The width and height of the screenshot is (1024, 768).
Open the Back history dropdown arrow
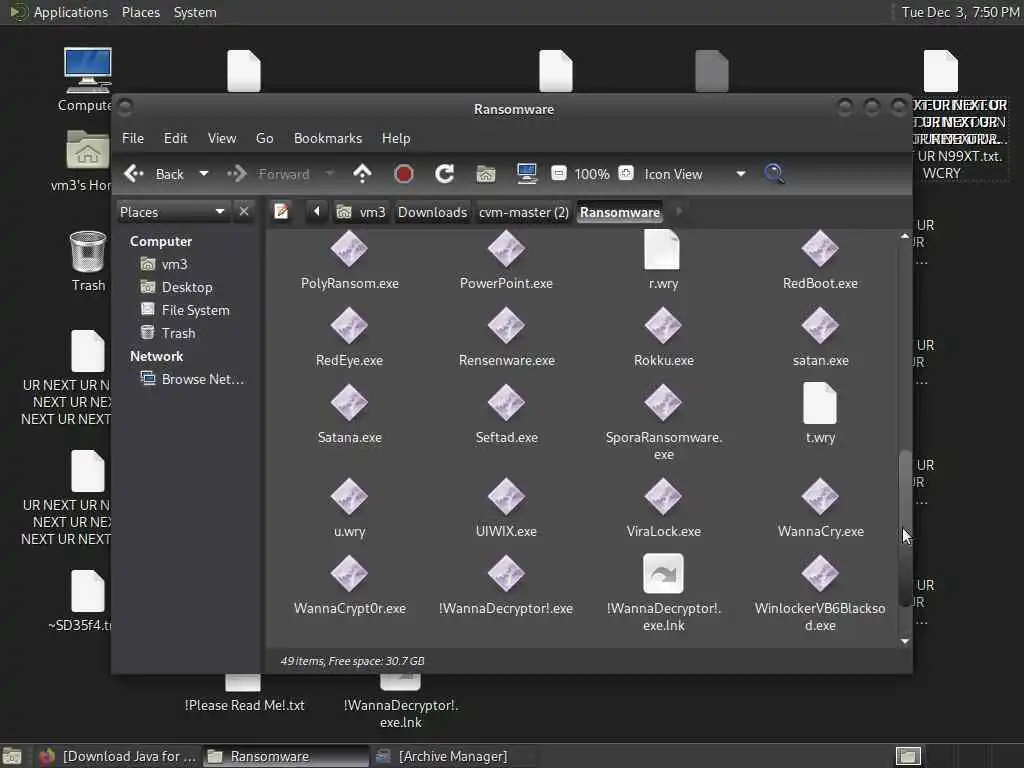[x=204, y=174]
